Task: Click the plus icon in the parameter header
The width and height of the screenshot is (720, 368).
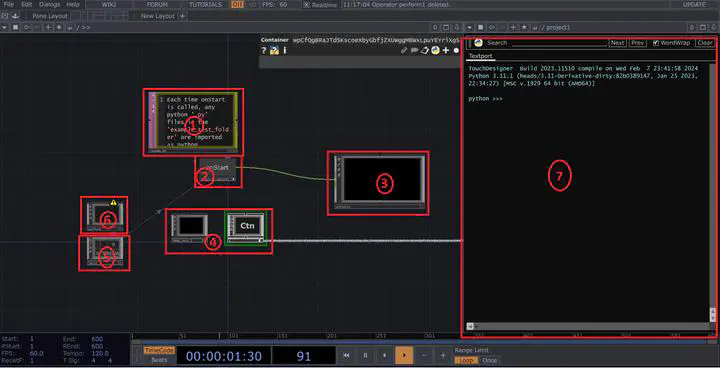Action: coord(445,51)
